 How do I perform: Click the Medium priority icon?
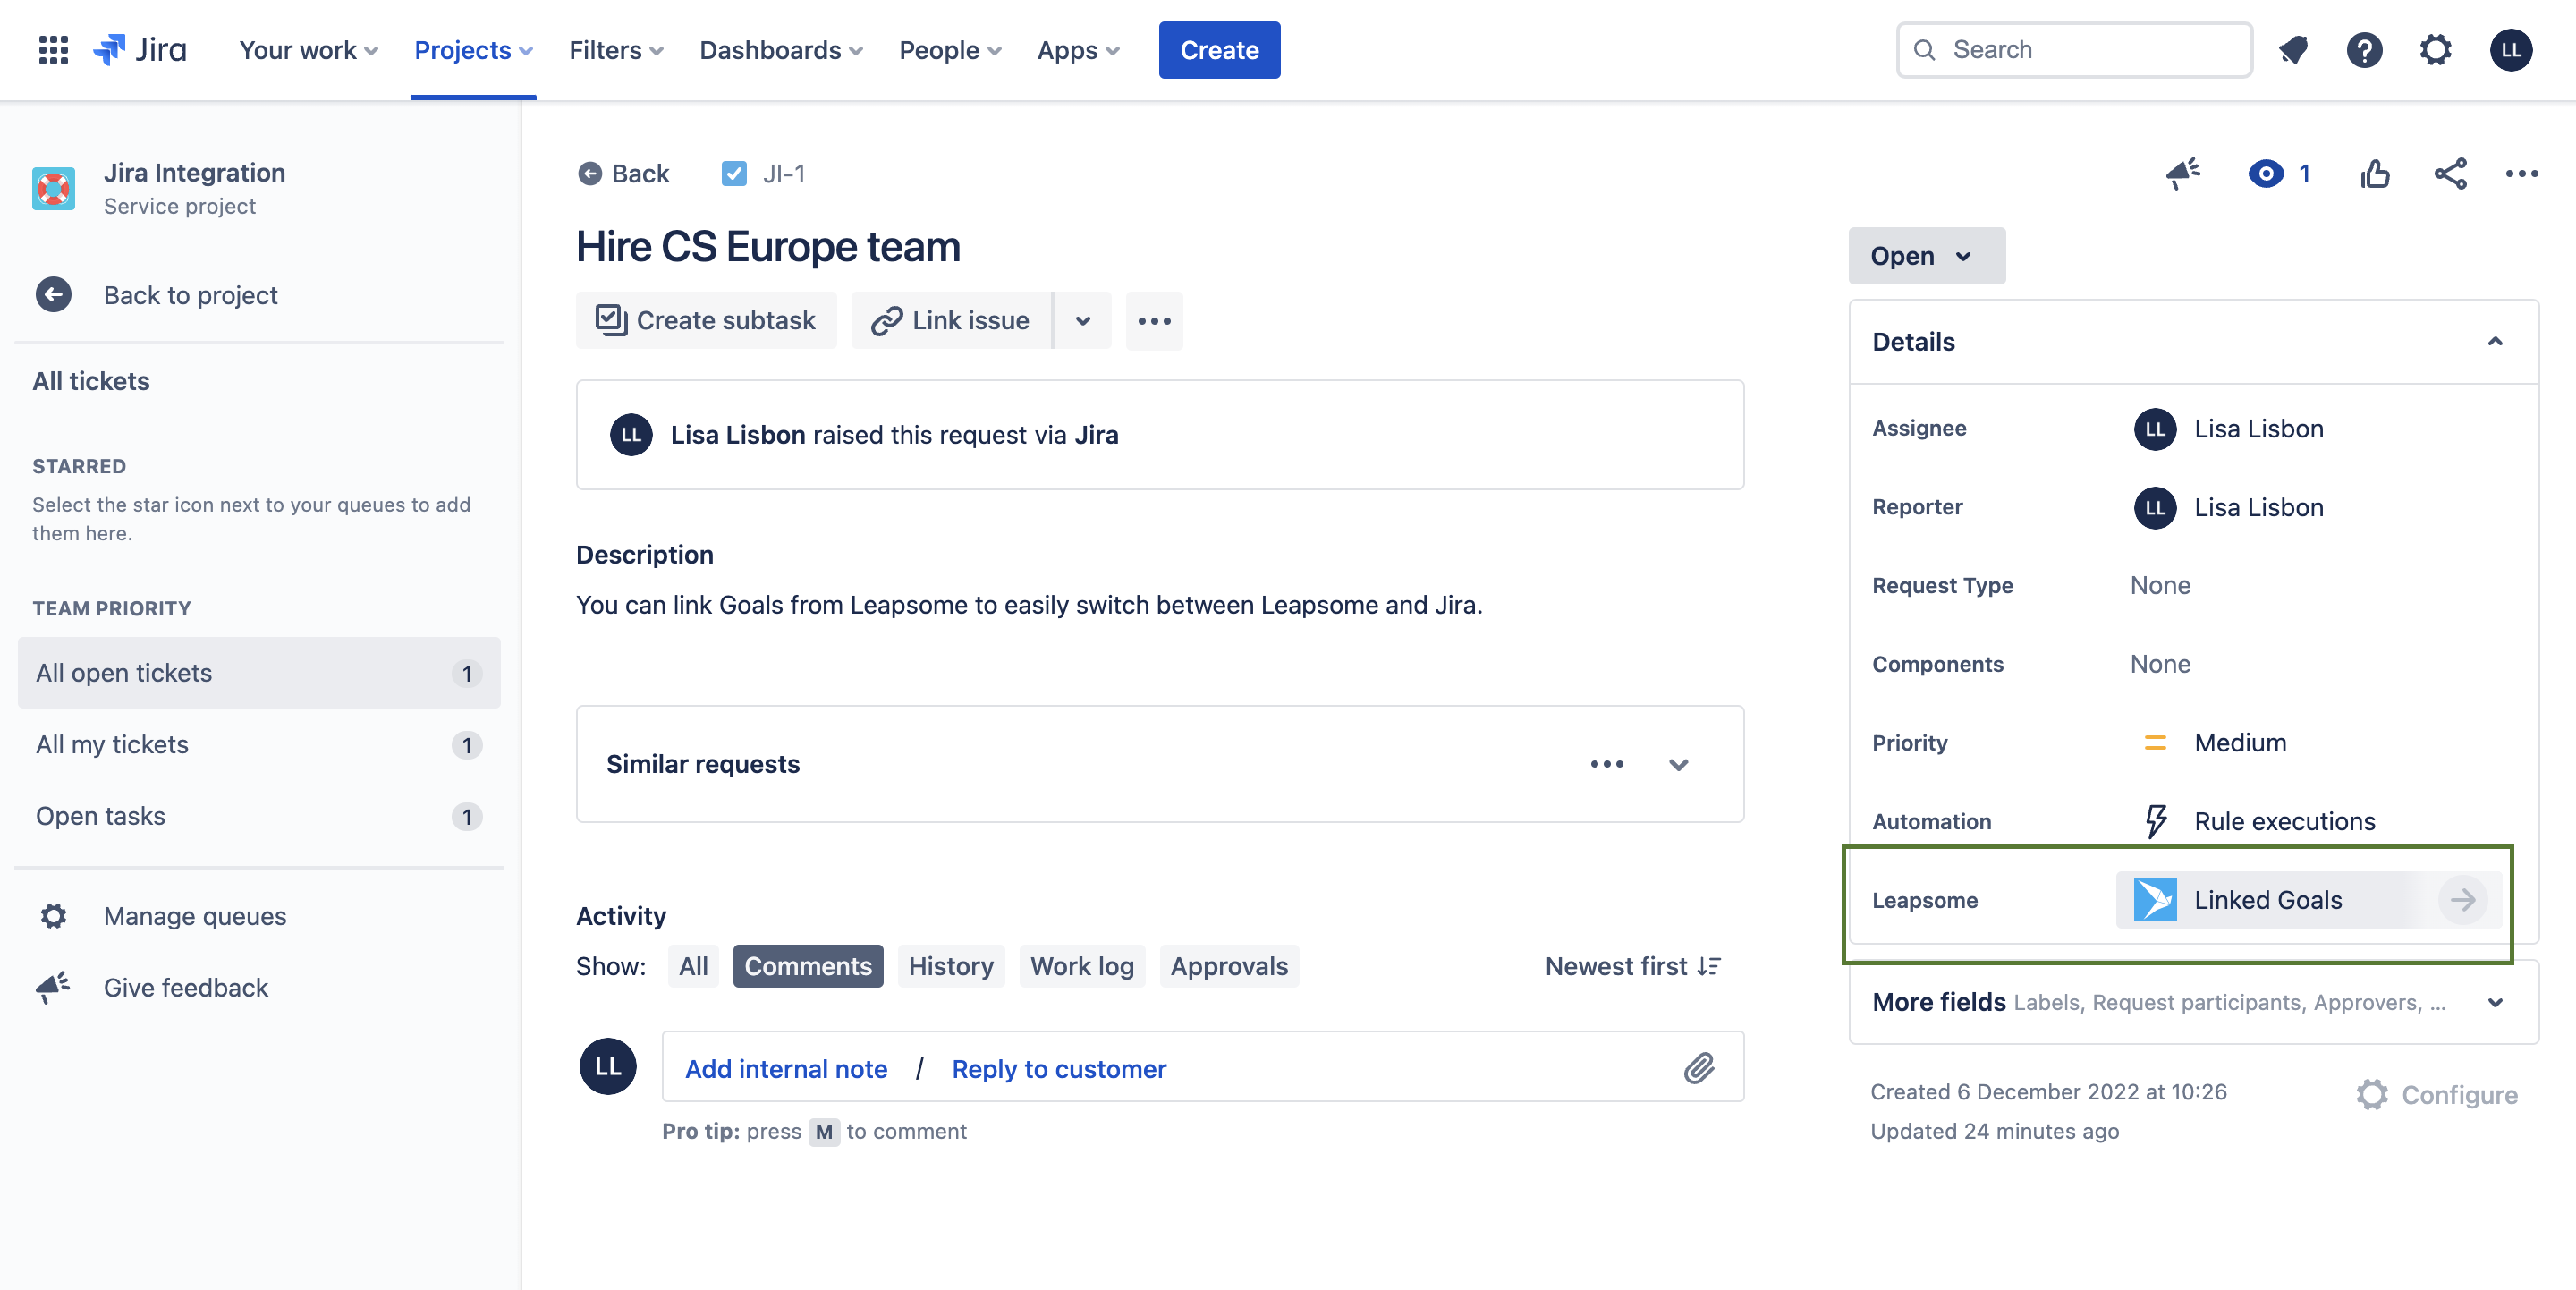pyautogui.click(x=2155, y=743)
